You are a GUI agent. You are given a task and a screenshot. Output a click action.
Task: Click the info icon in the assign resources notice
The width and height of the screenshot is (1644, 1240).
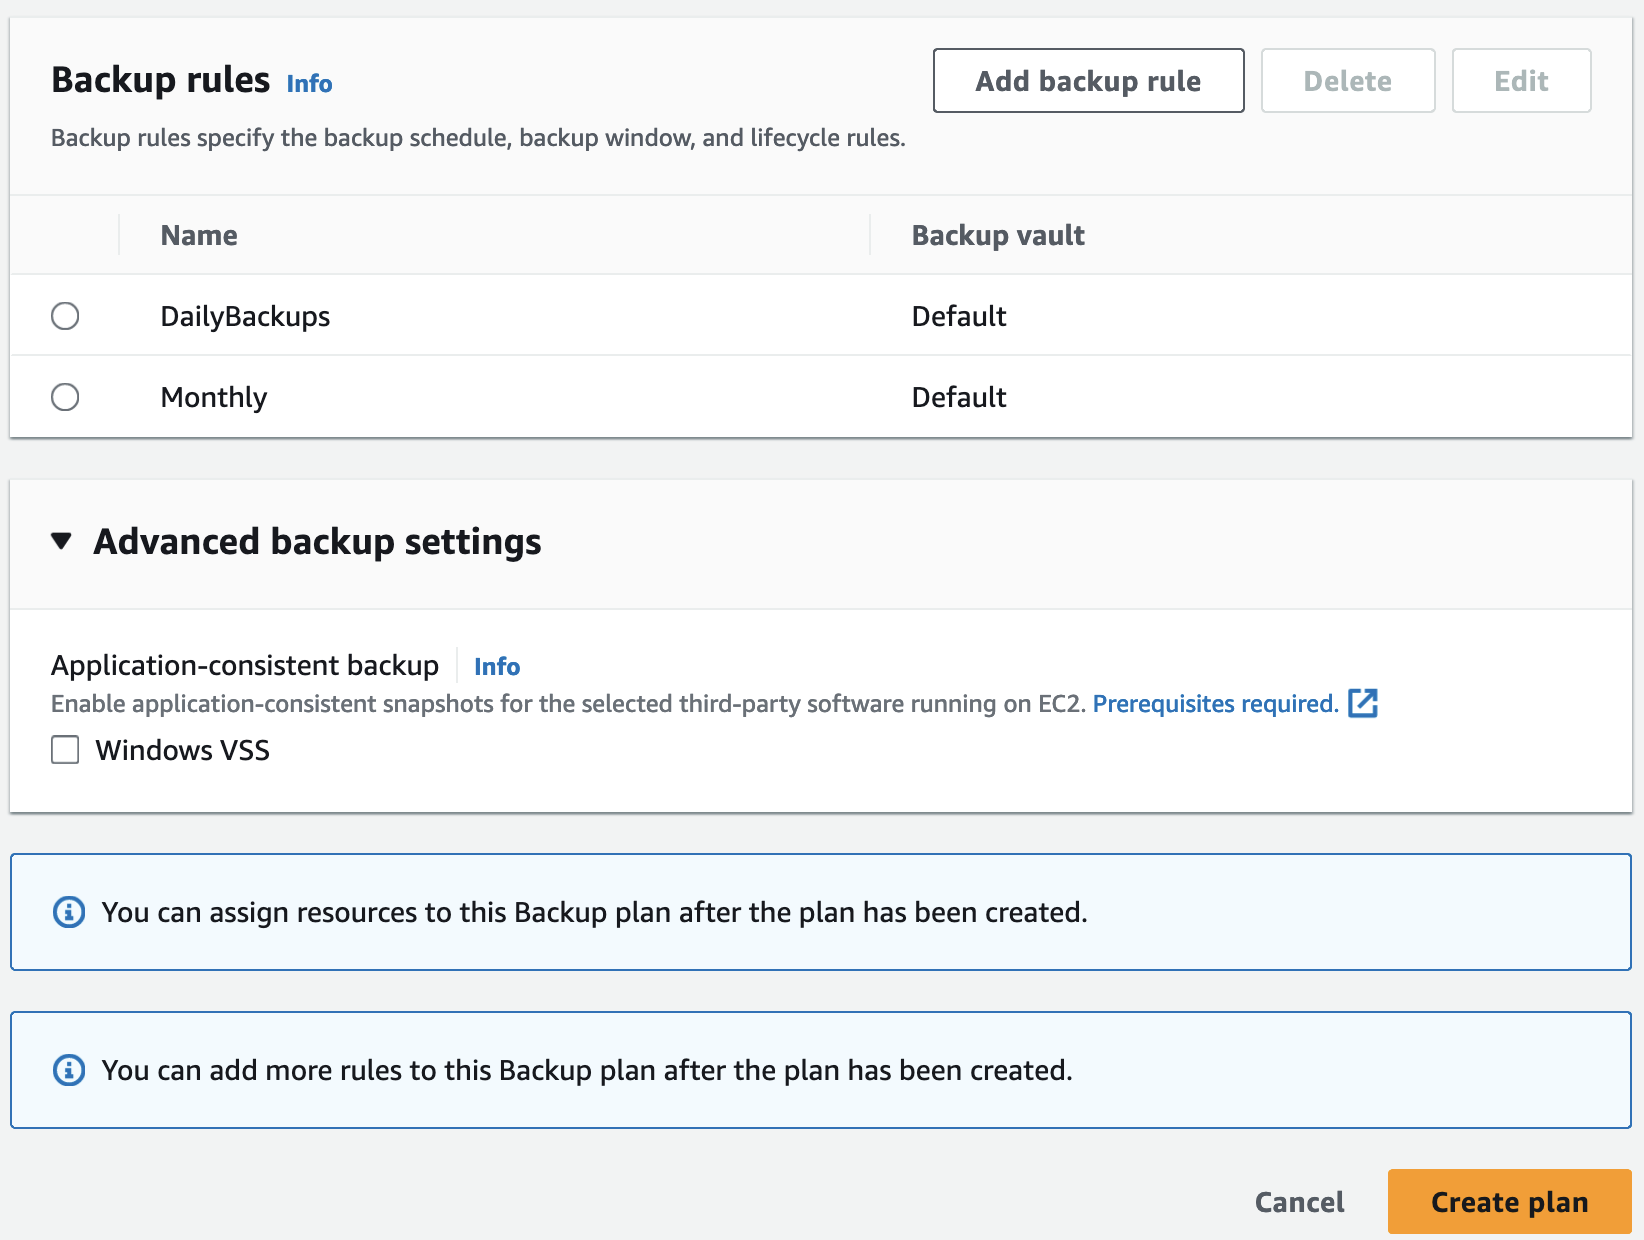click(x=69, y=912)
